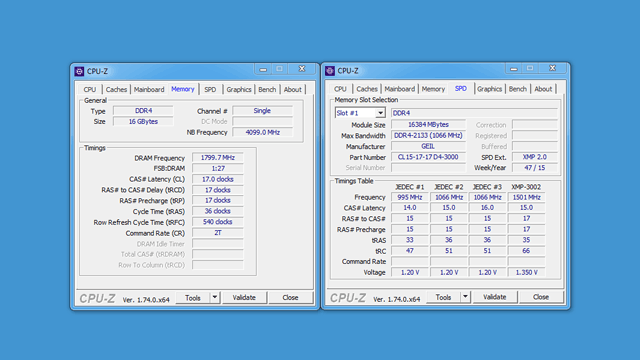Viewport: 640px width, 360px height.
Task: Select Memory tab in the right window
Action: click(433, 89)
